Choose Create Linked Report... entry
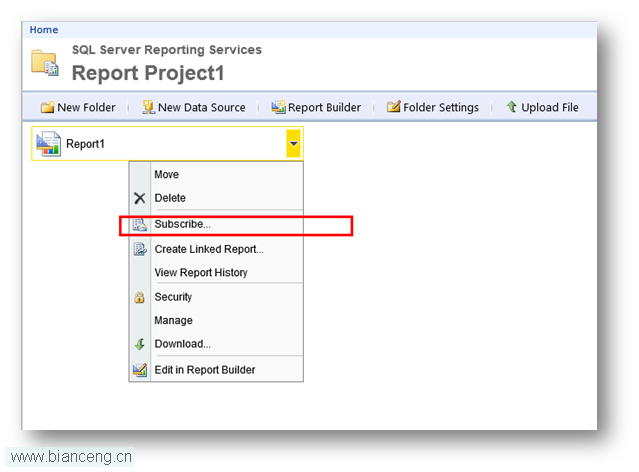The height and width of the screenshot is (472, 639). [209, 249]
